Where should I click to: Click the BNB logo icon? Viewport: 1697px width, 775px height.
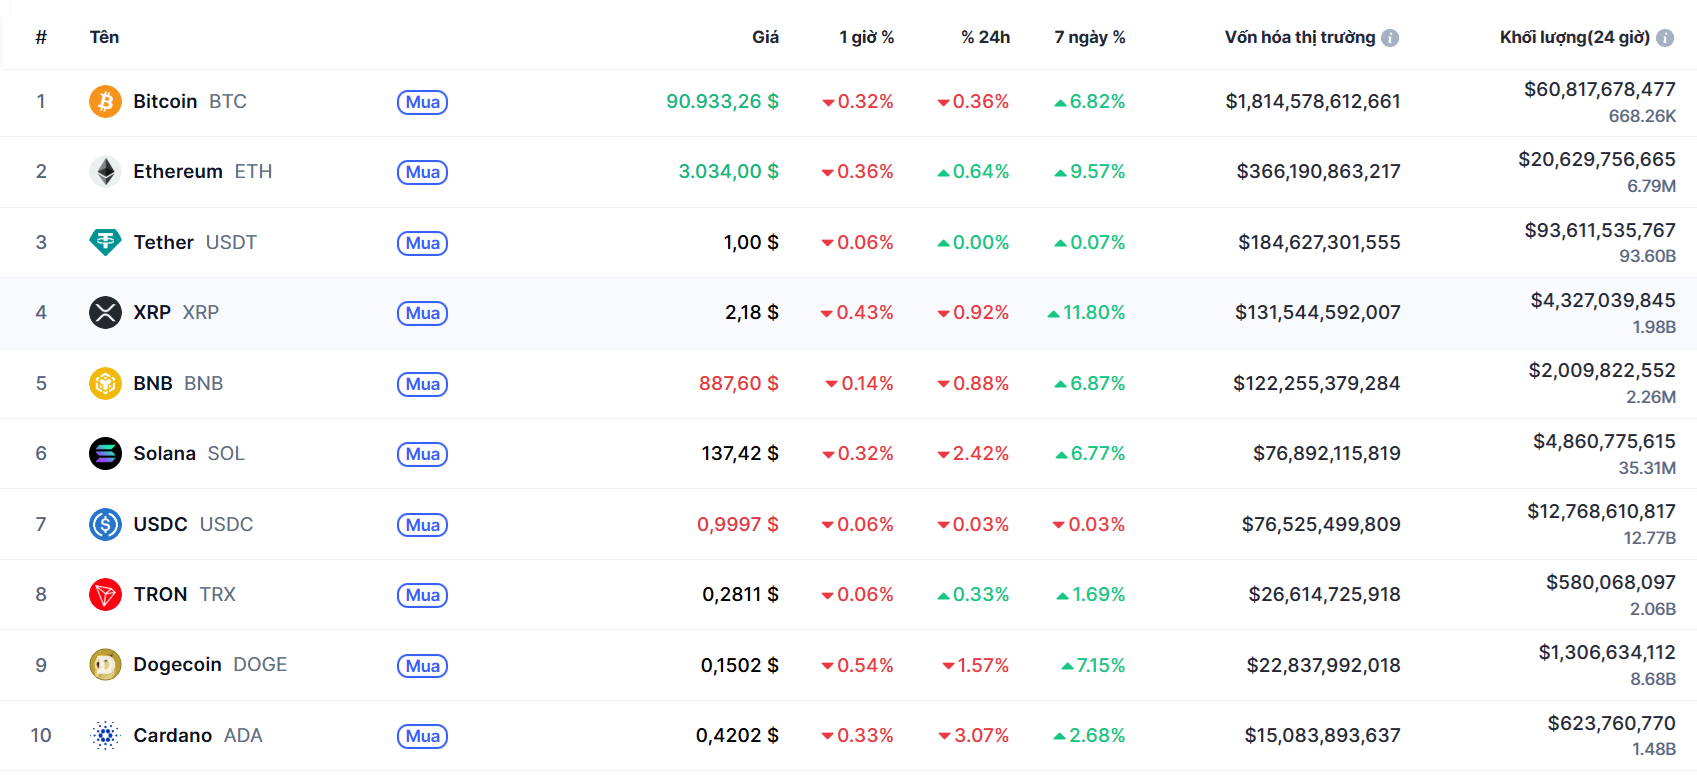coord(105,383)
